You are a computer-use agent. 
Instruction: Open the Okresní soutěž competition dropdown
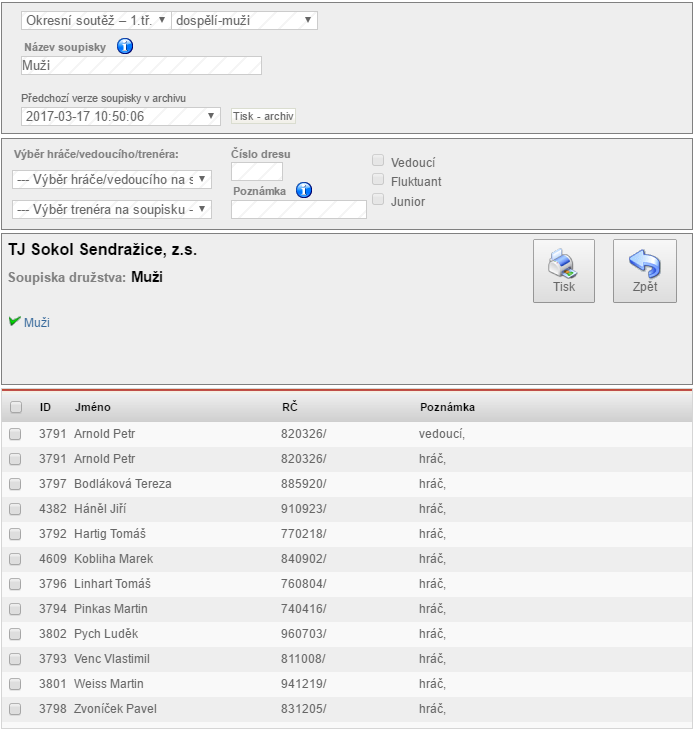tap(96, 21)
